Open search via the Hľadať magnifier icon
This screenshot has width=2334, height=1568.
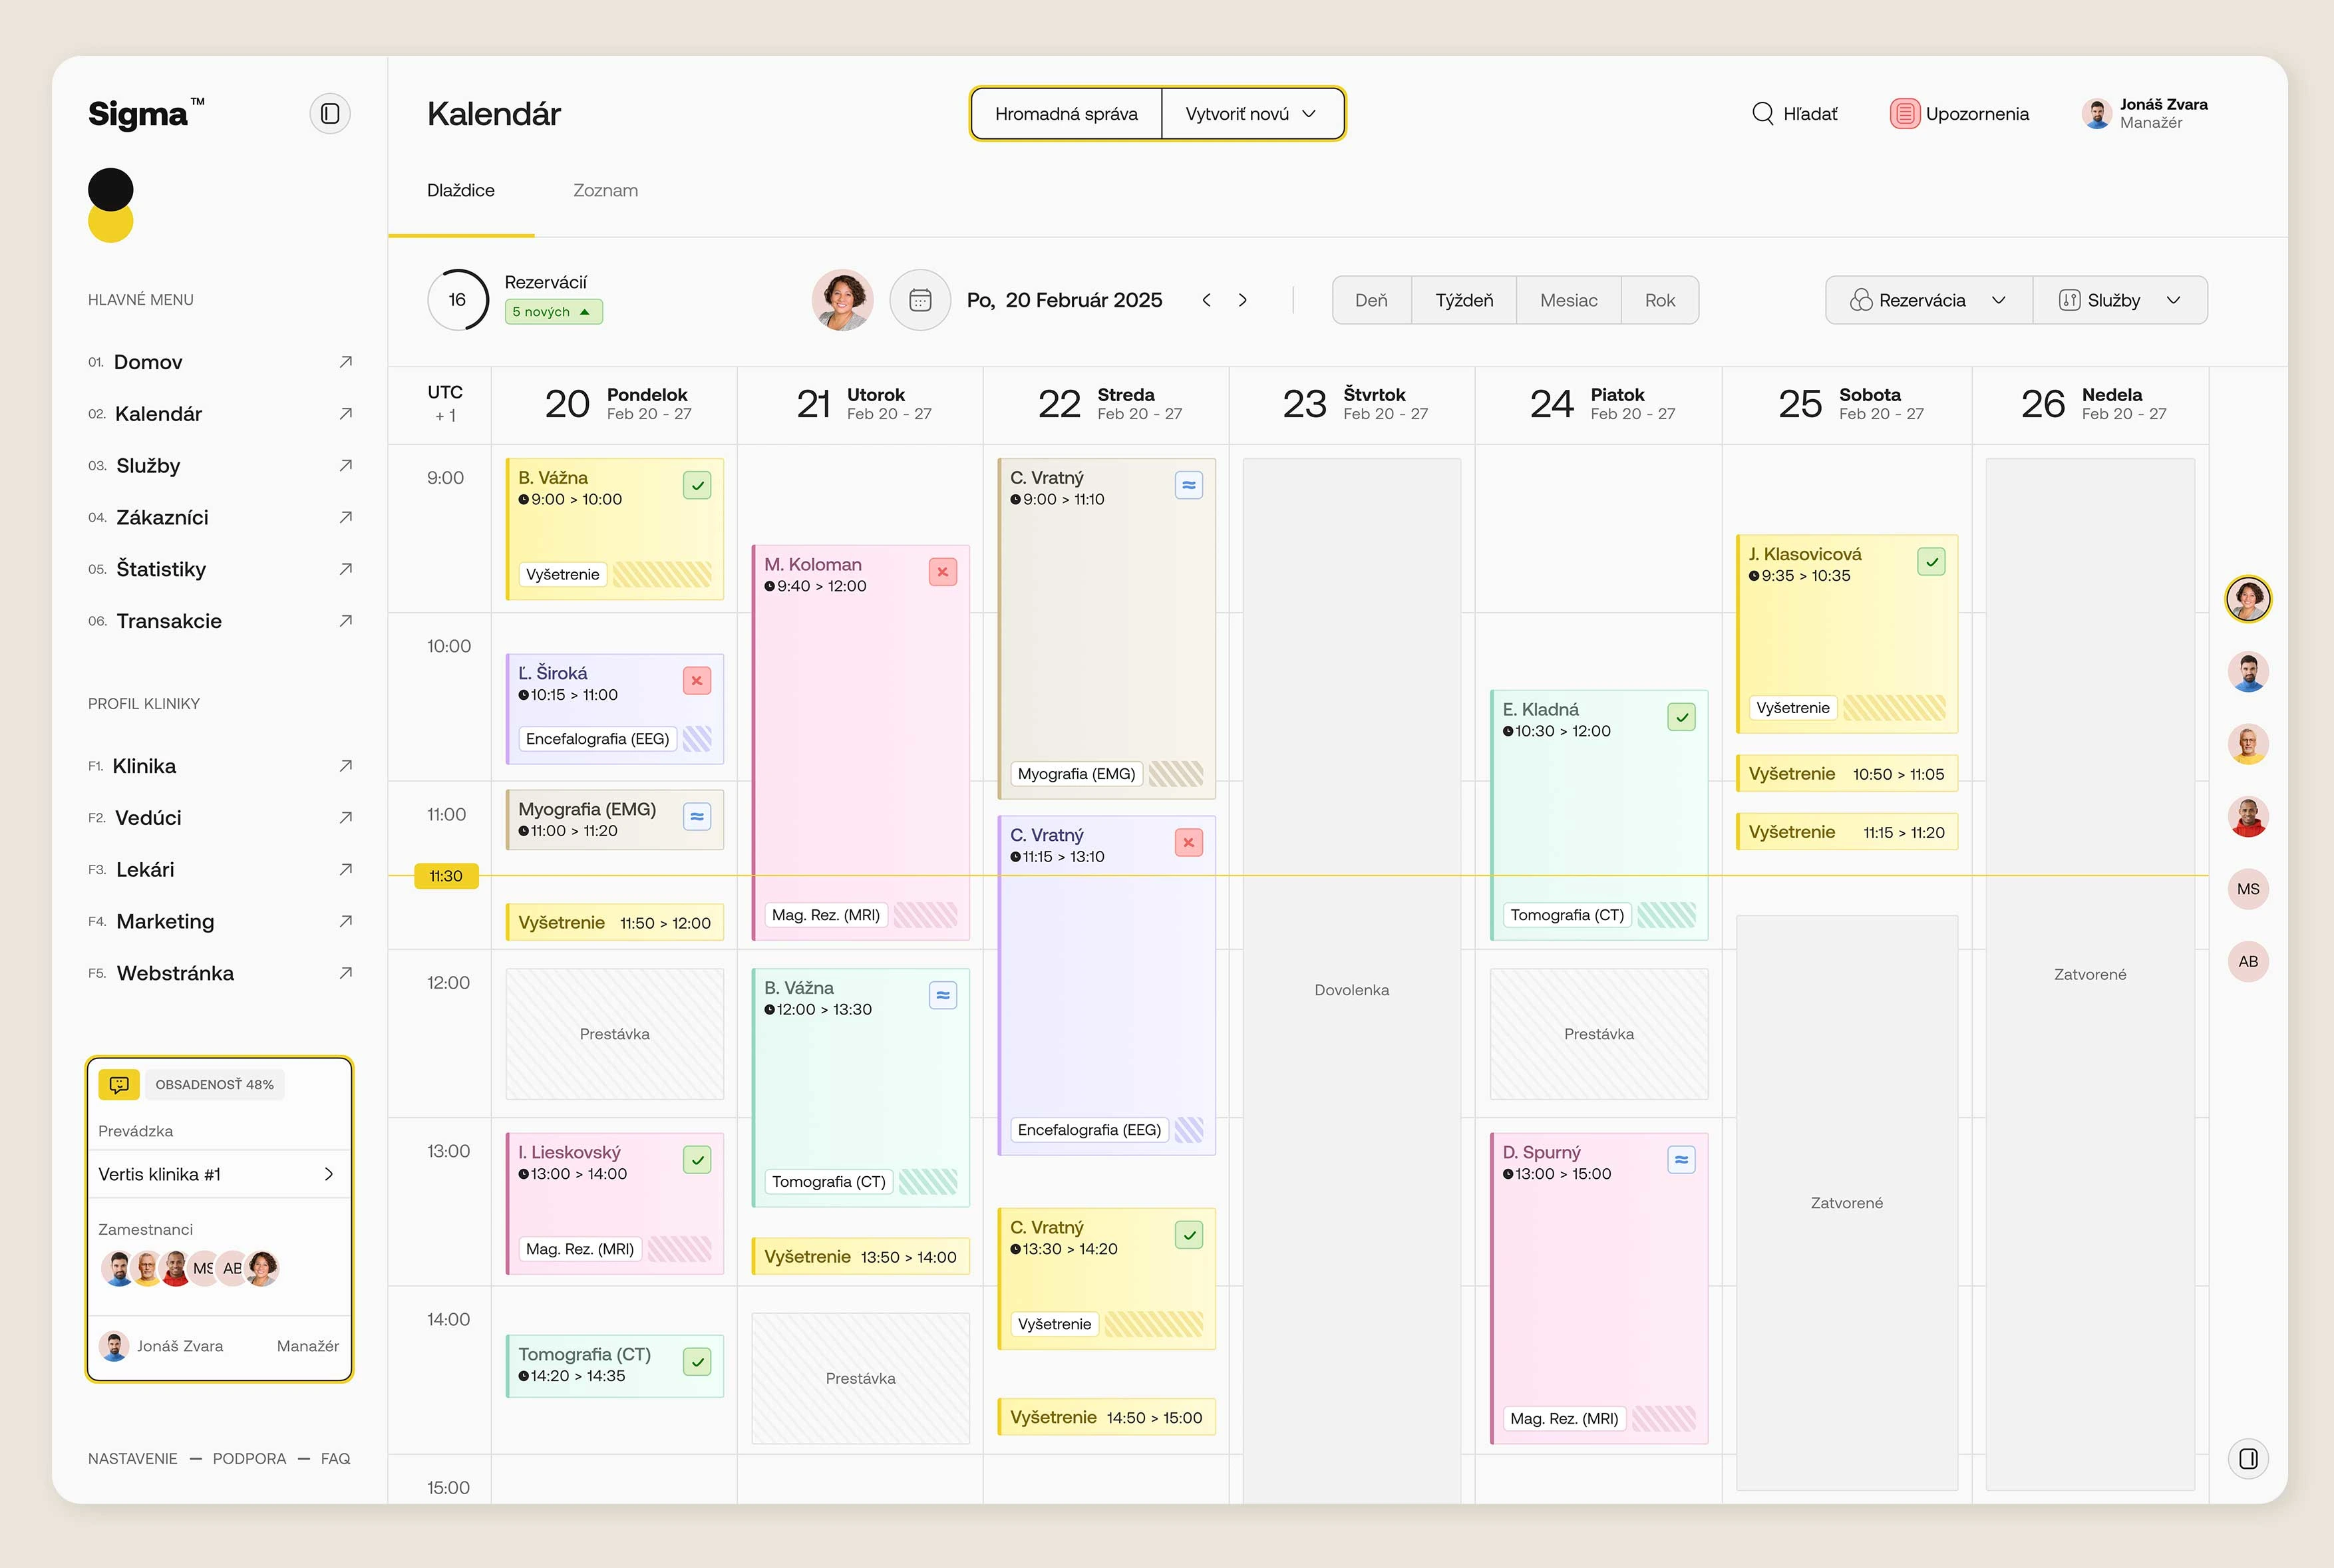coord(1763,113)
